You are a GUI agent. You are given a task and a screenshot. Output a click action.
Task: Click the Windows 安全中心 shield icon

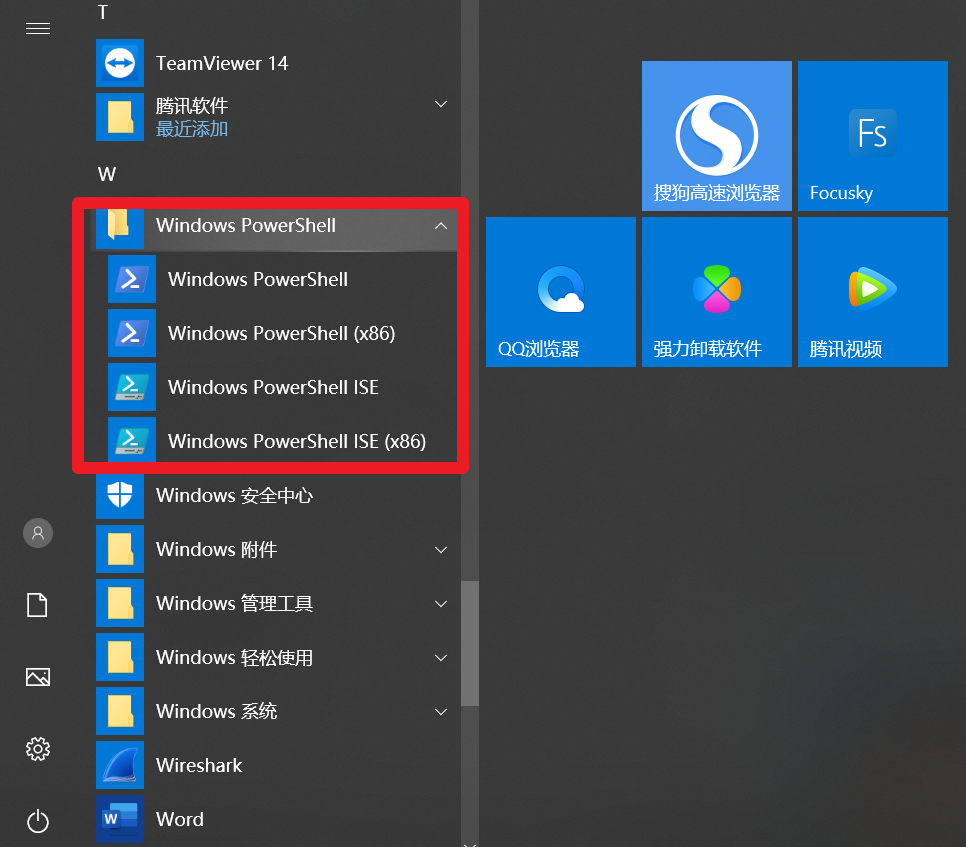point(120,495)
